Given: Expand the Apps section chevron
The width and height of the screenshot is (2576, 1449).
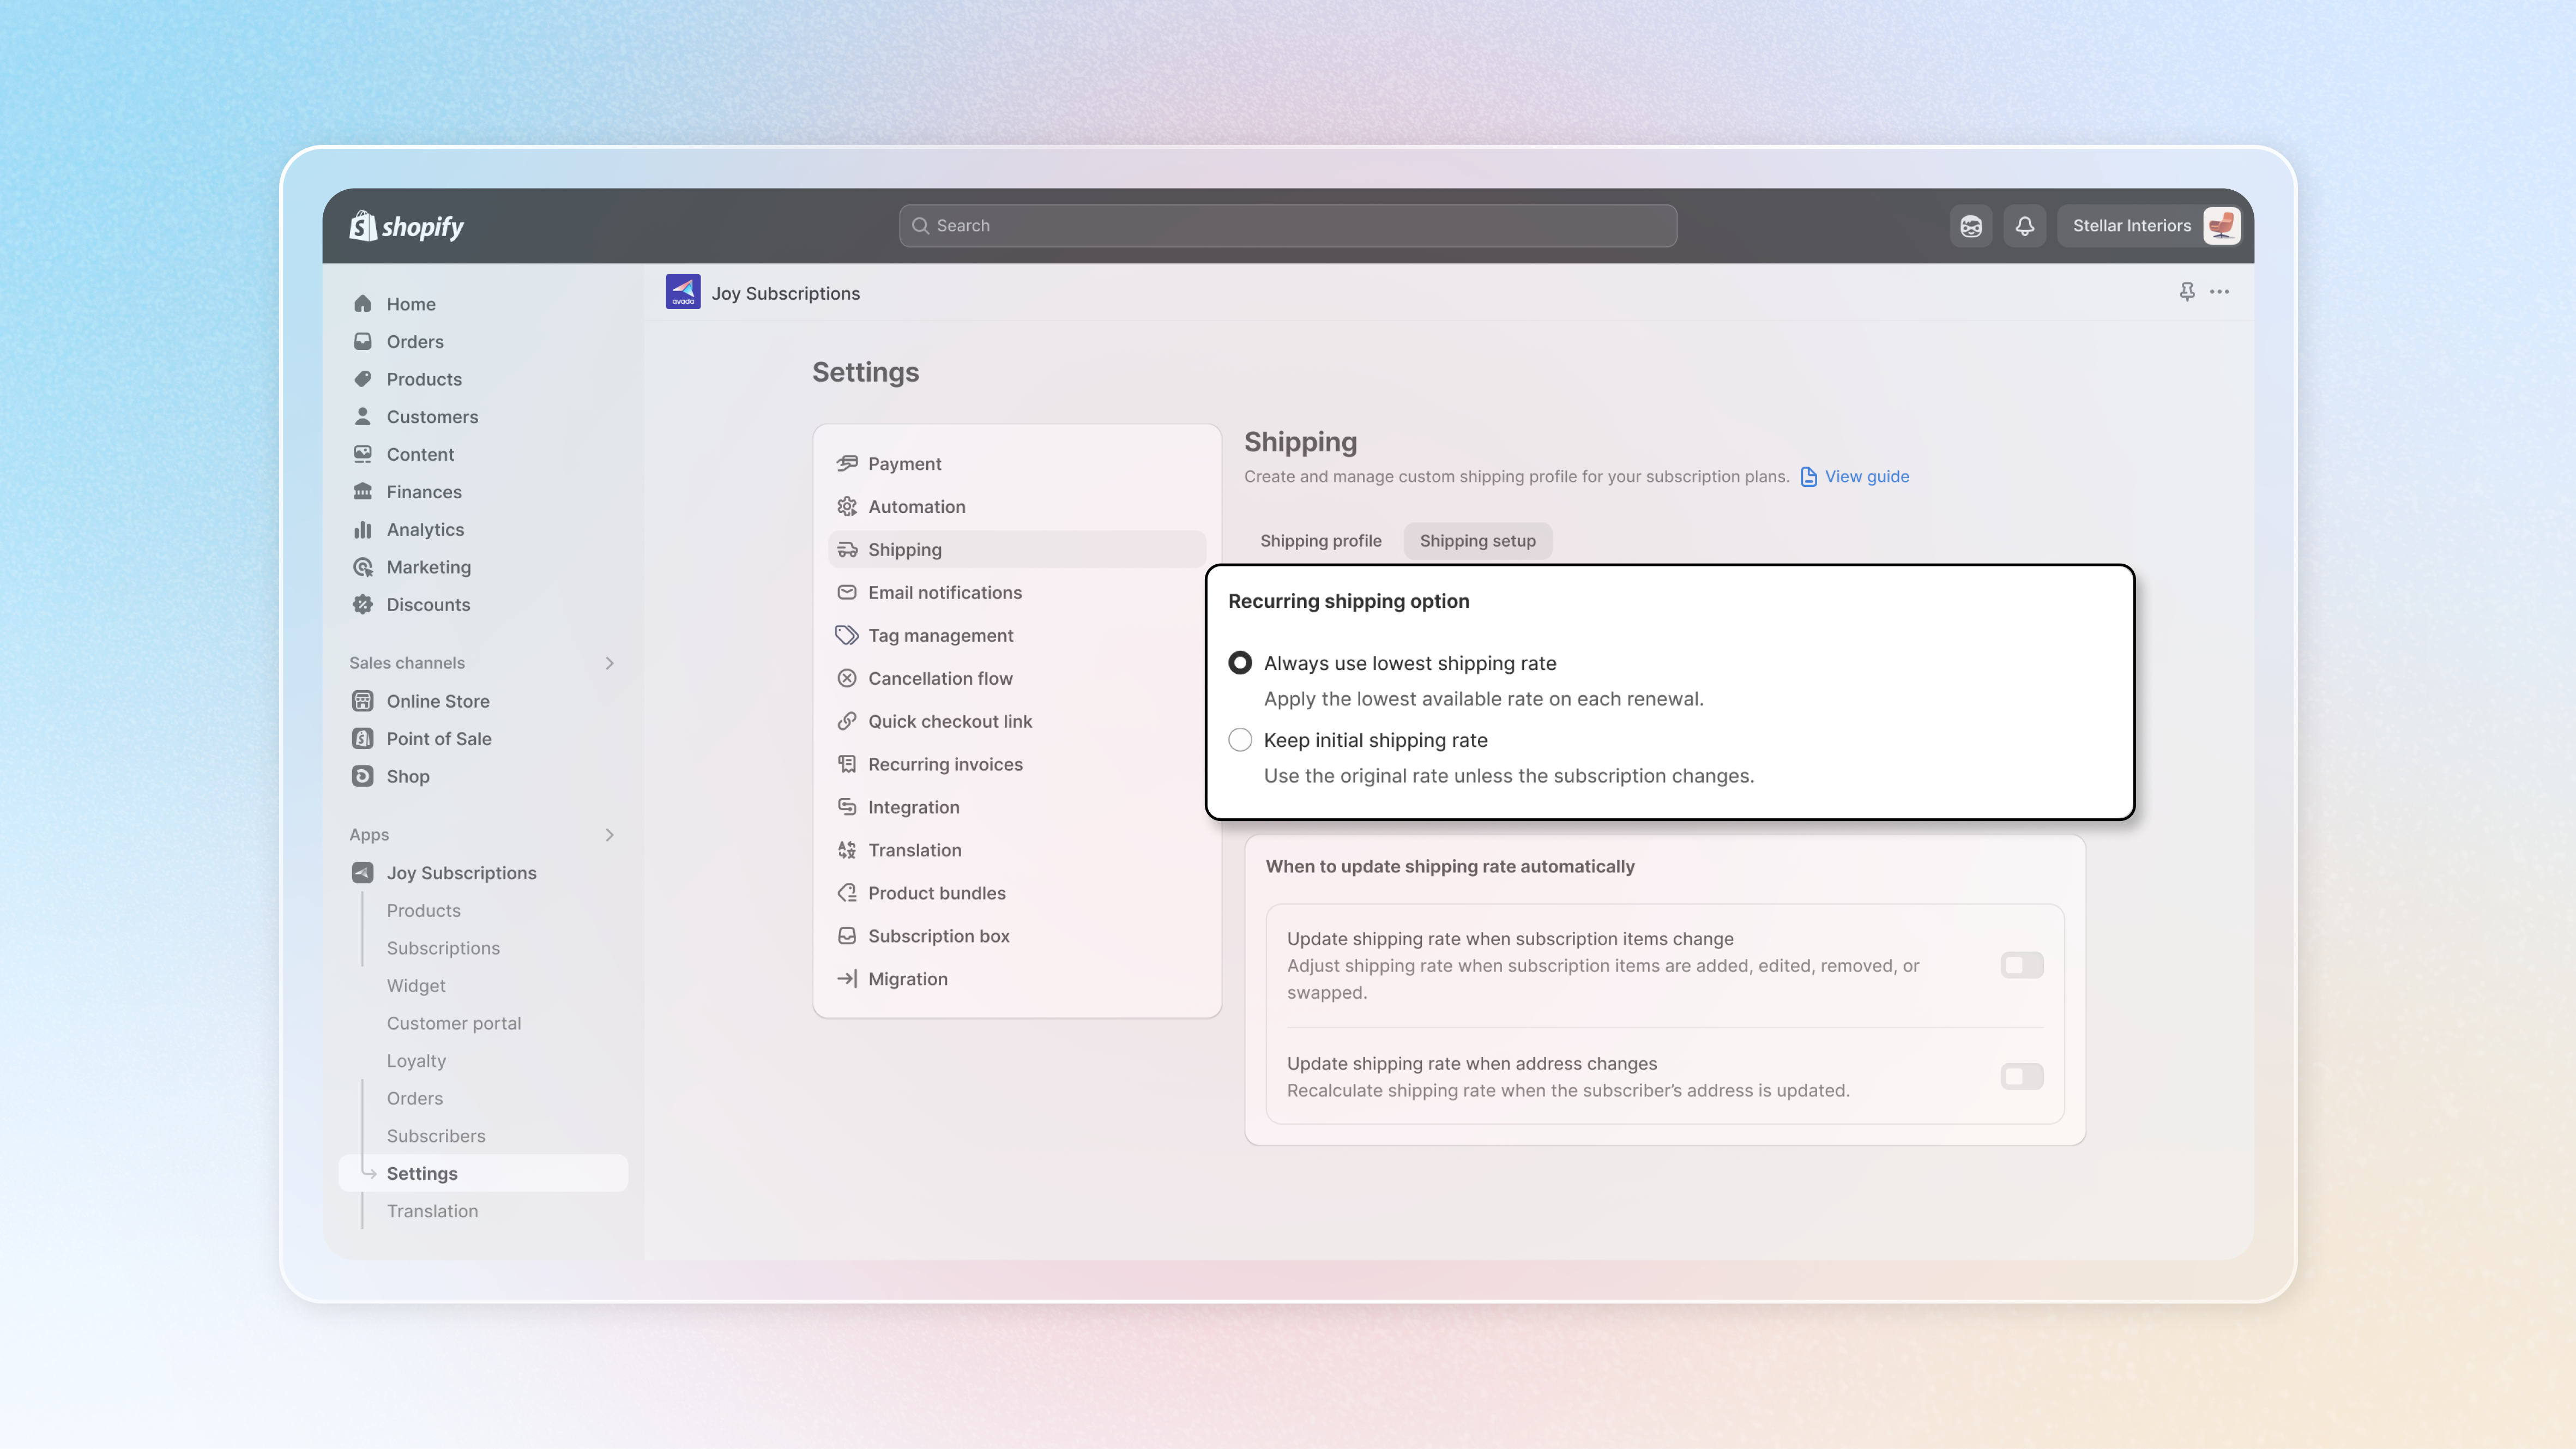Looking at the screenshot, I should [x=609, y=835].
